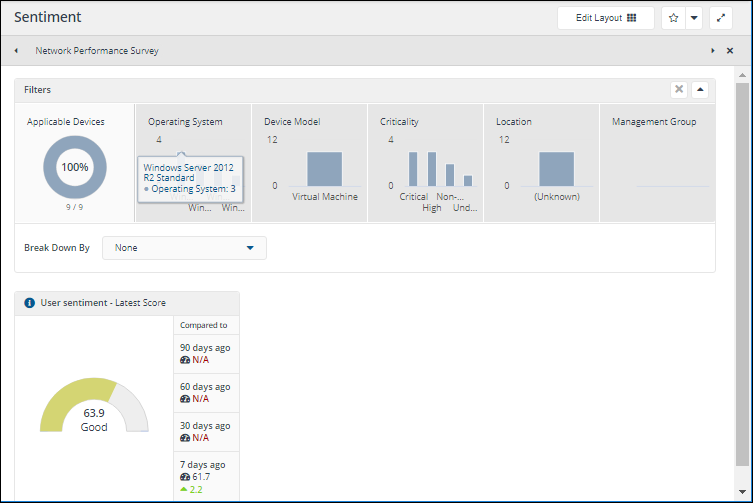The image size is (753, 503).
Task: Collapse the Filters panel
Action: coord(700,89)
